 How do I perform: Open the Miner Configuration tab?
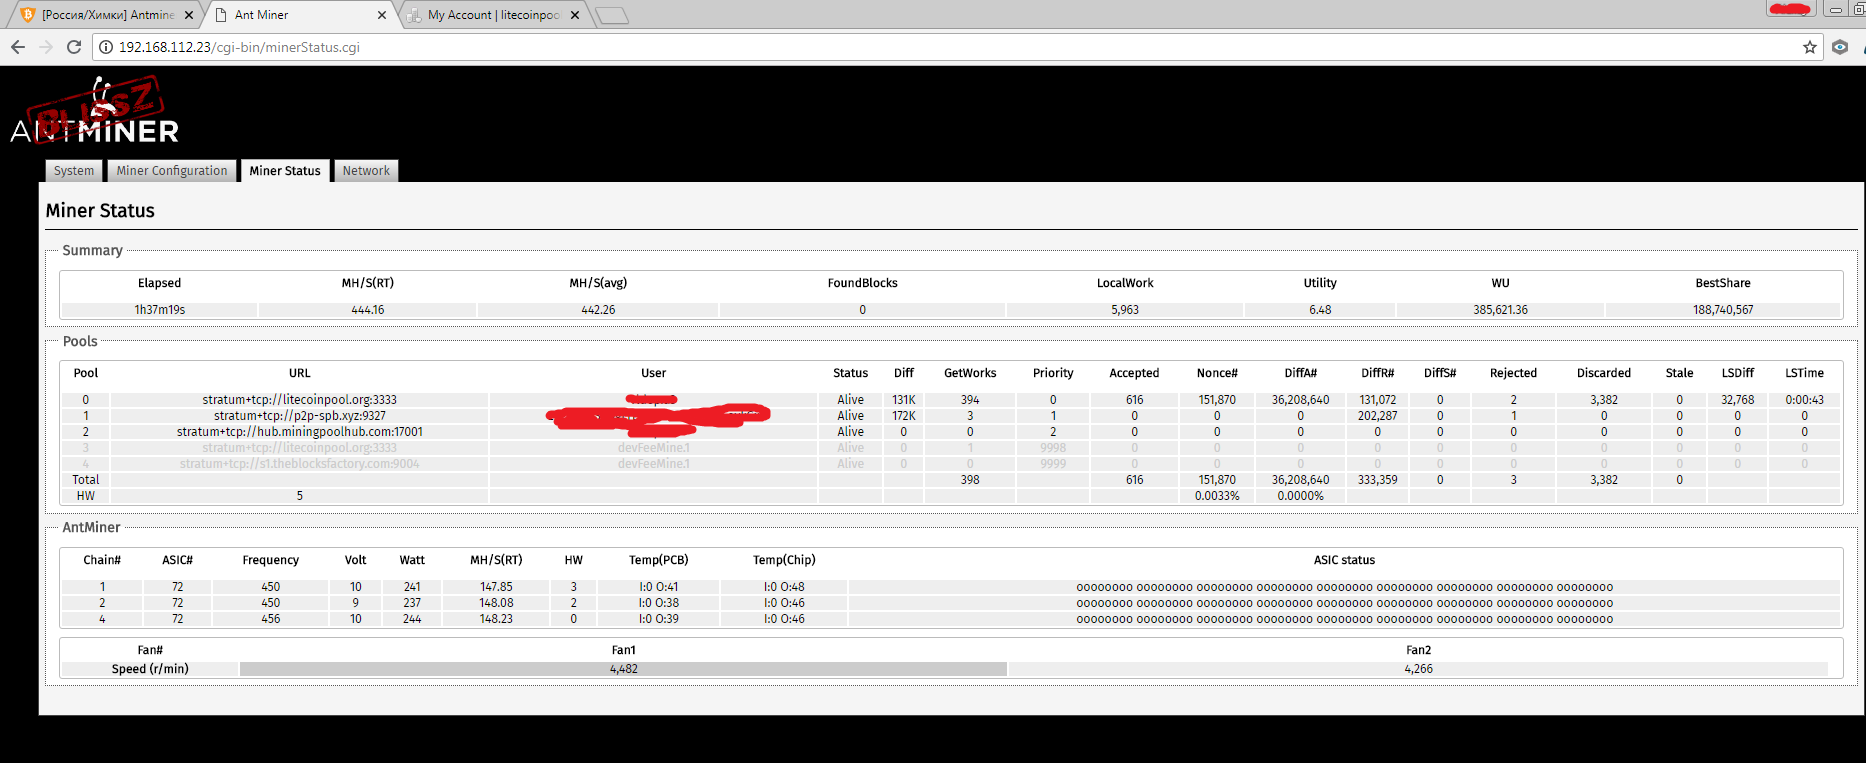point(172,171)
